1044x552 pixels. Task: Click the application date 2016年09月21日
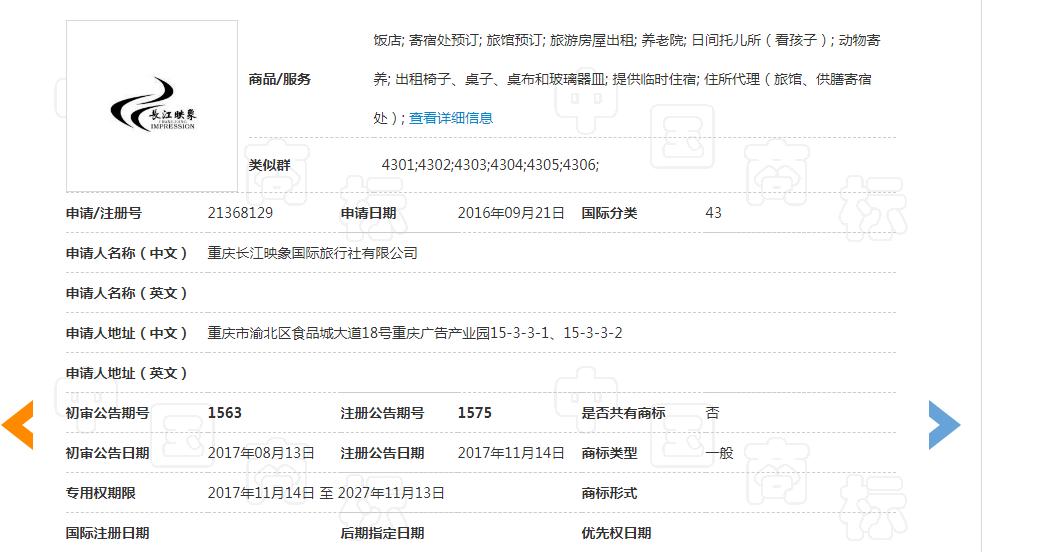(x=511, y=213)
